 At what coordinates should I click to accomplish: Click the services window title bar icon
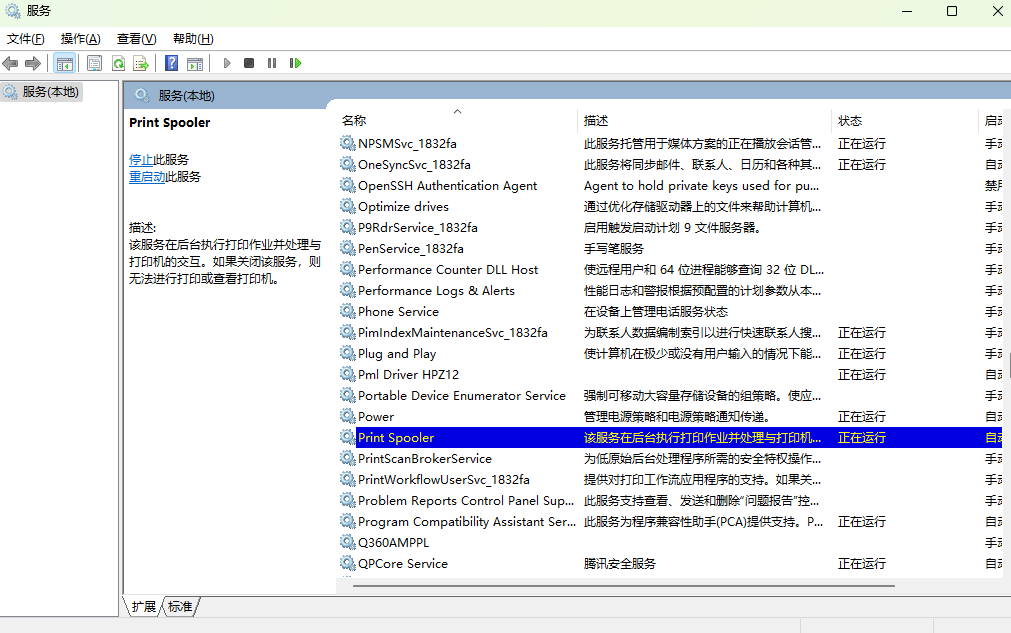pos(12,11)
